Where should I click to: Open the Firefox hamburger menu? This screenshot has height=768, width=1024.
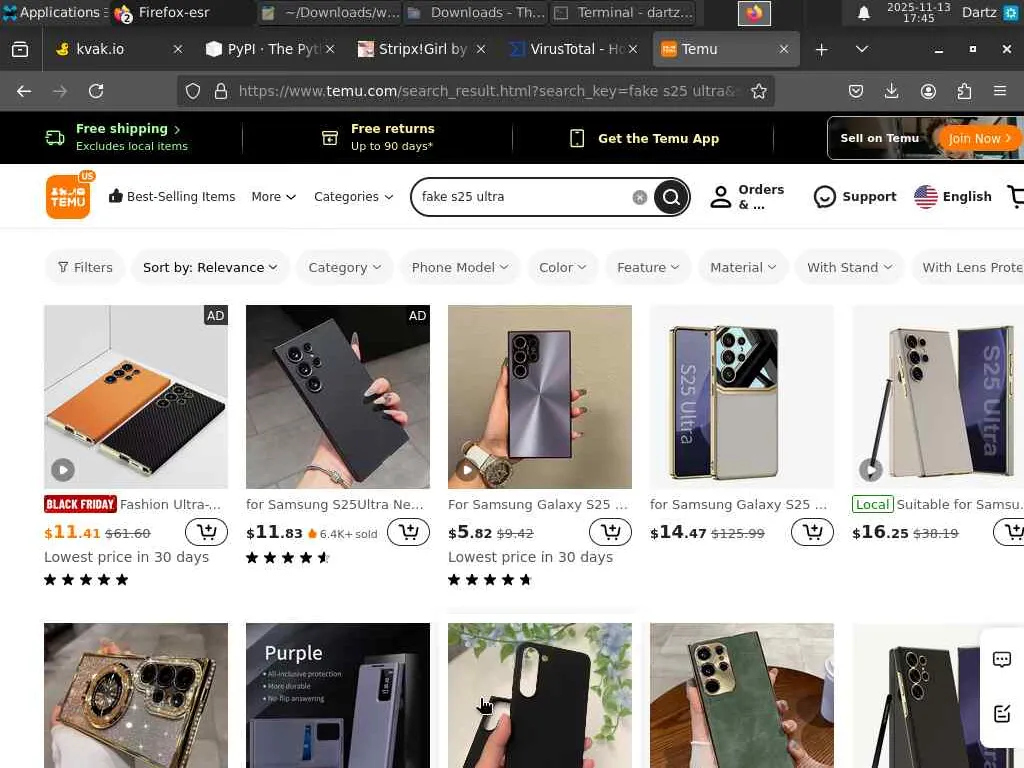coord(1000,91)
